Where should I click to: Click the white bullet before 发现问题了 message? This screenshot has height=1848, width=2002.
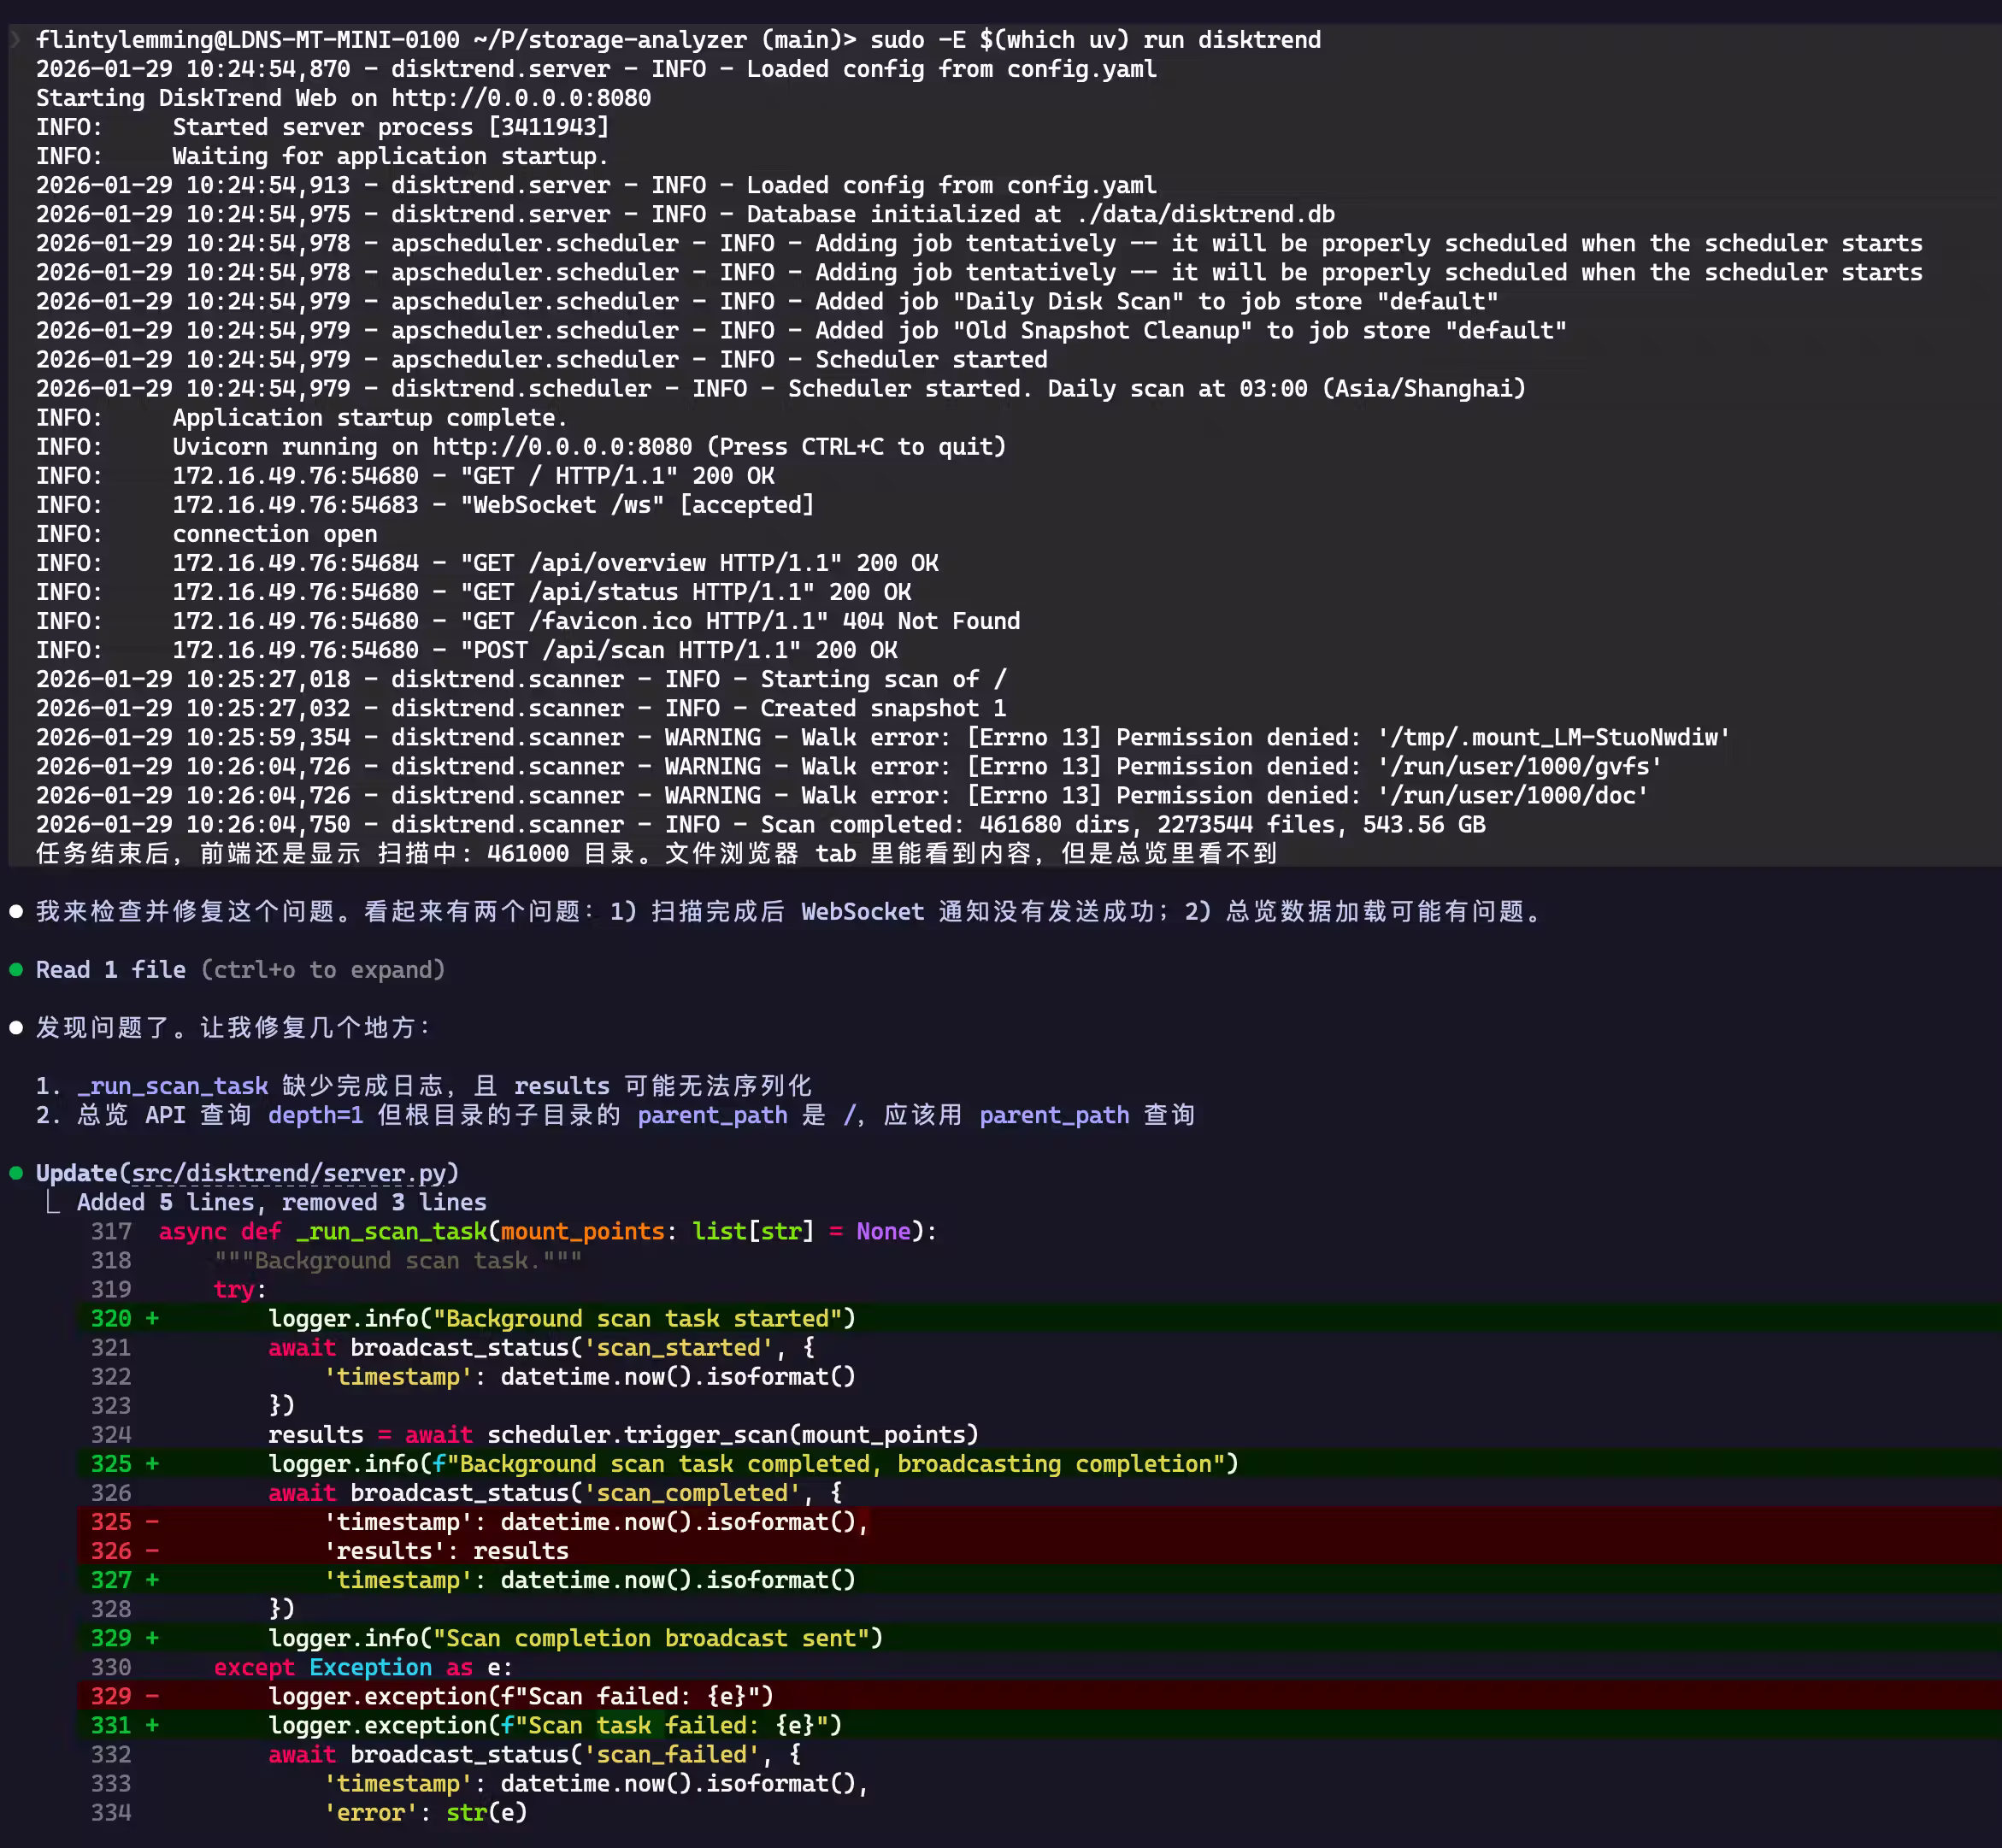click(x=16, y=1027)
